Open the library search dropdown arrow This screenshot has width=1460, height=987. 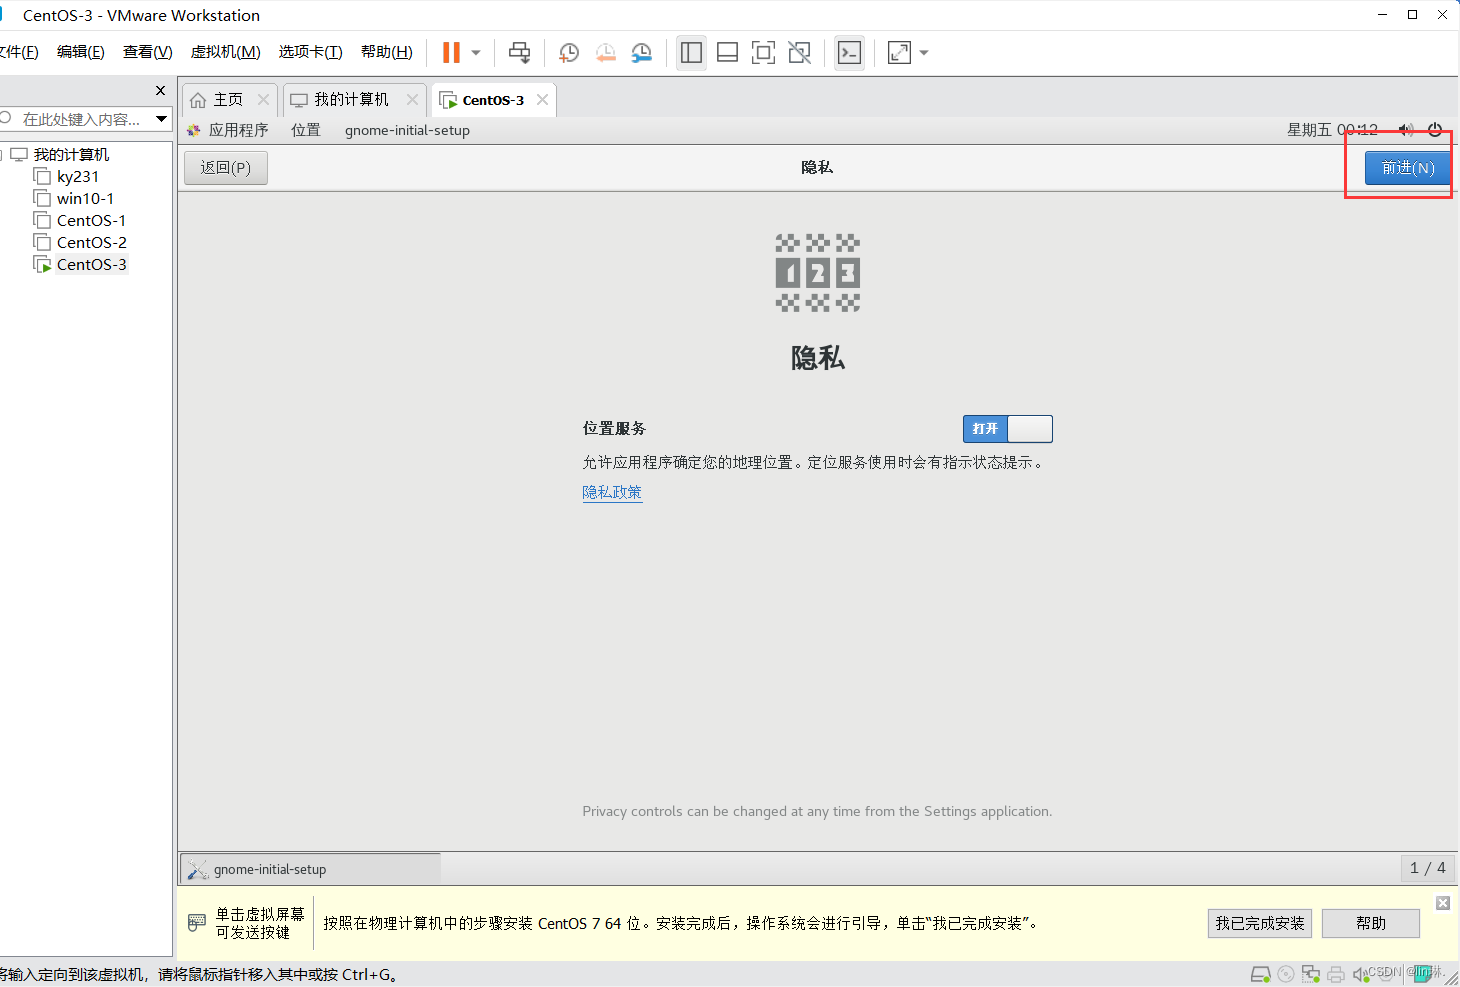[x=161, y=119]
